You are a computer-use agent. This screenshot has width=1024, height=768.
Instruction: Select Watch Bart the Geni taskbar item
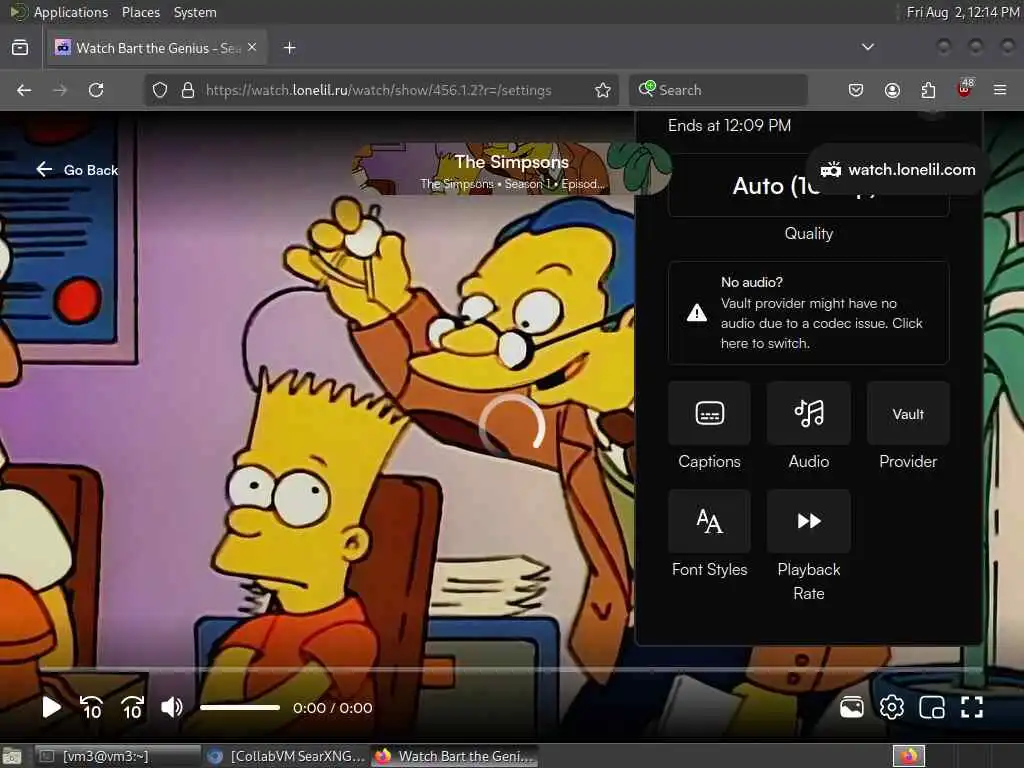tap(455, 756)
